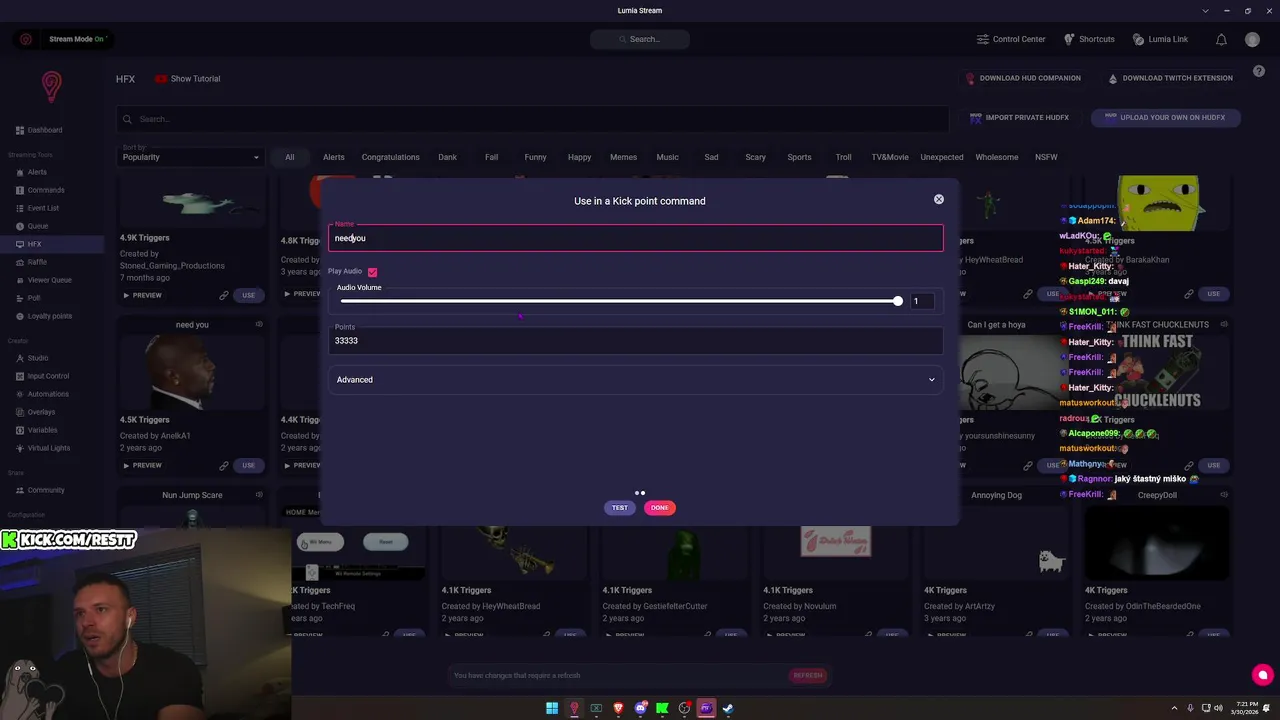Click the top bar Search field
The height and width of the screenshot is (720, 1280).
640,39
